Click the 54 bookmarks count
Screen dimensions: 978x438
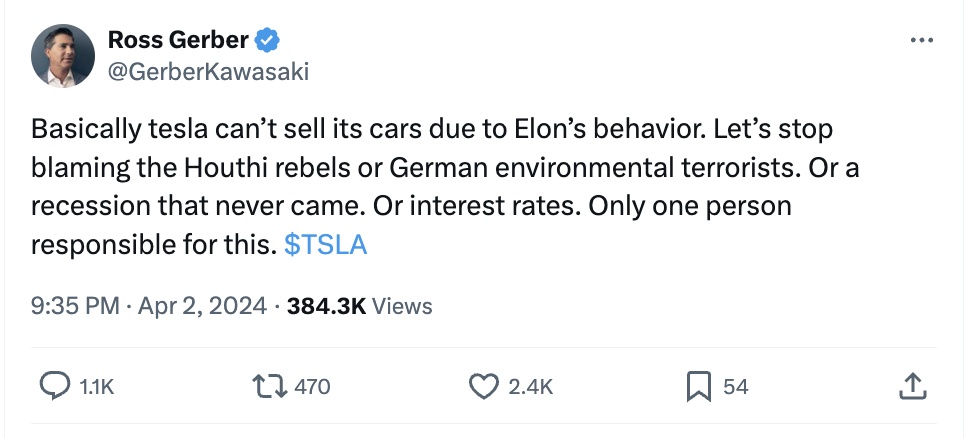[735, 386]
